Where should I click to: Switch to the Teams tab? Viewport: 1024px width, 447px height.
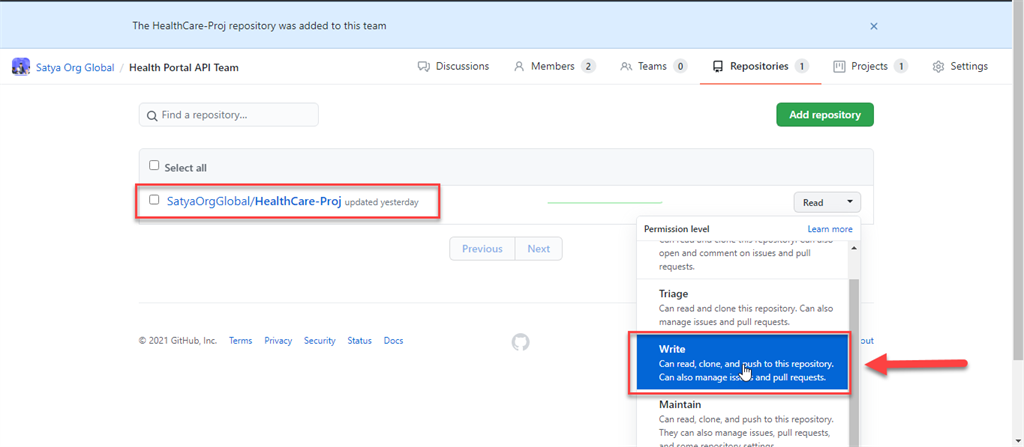coord(653,66)
